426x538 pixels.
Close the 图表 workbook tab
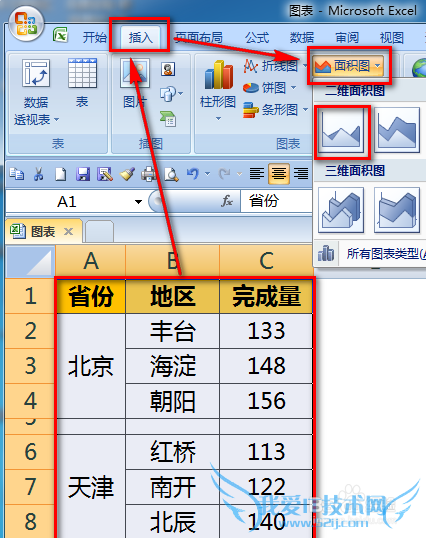point(69,232)
